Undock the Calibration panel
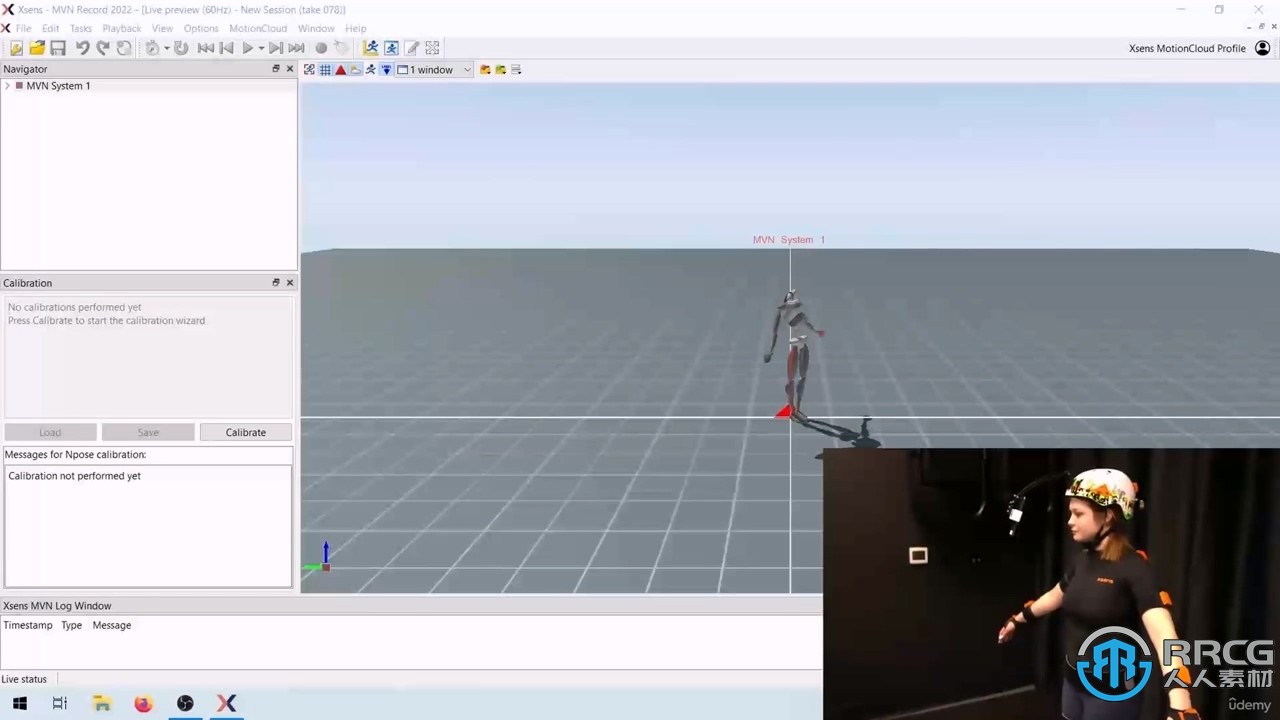This screenshot has width=1280, height=720. tap(276, 283)
